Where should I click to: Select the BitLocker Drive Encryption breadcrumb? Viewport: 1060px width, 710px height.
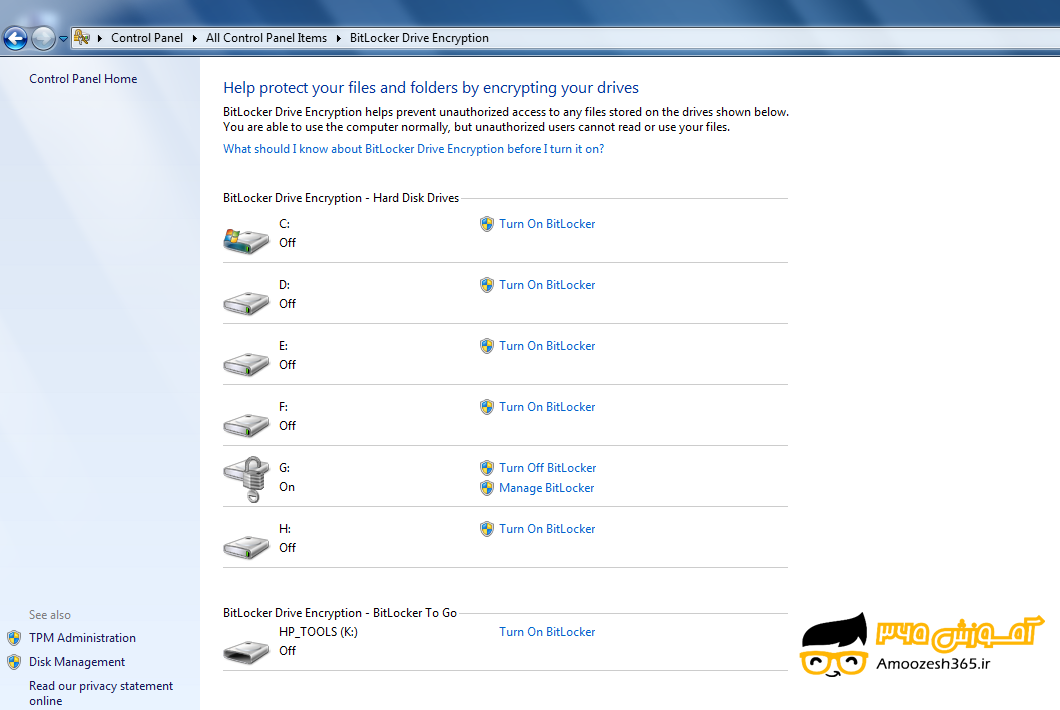point(419,38)
